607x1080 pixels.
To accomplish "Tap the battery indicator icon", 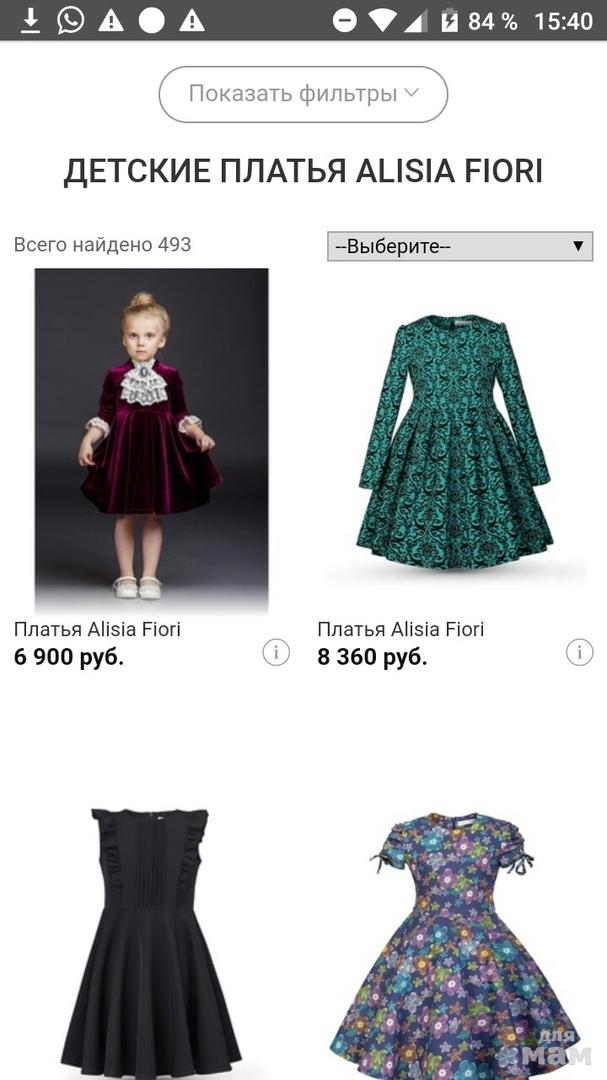I will 450,20.
